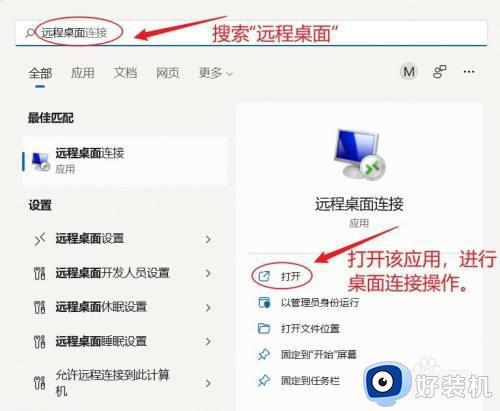Expand the chevron for 允许远程连接到此计算机

[208, 383]
